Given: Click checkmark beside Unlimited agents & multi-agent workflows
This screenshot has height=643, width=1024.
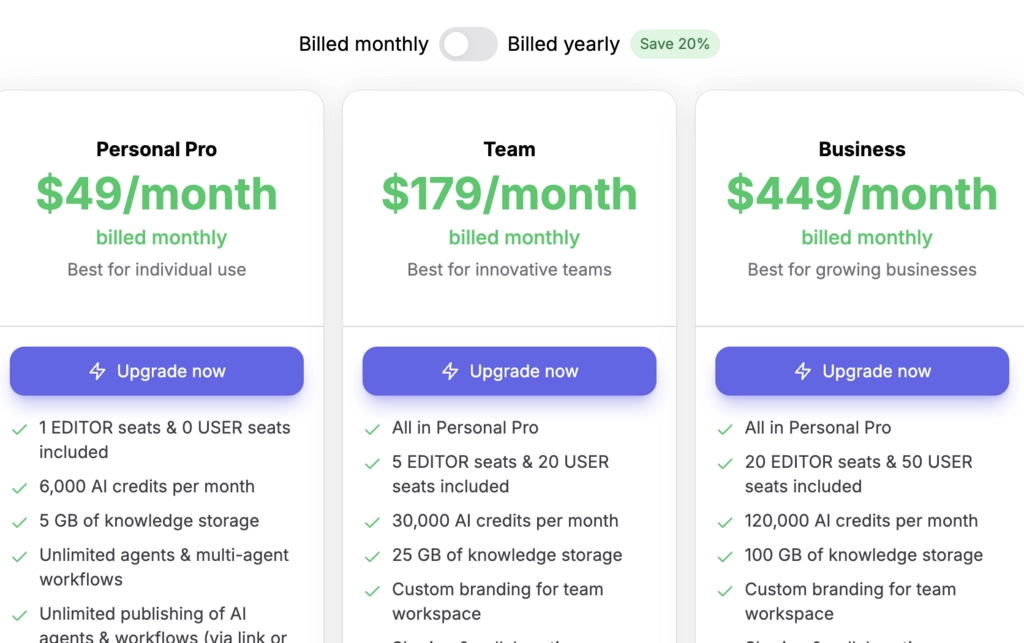Looking at the screenshot, I should coord(20,556).
